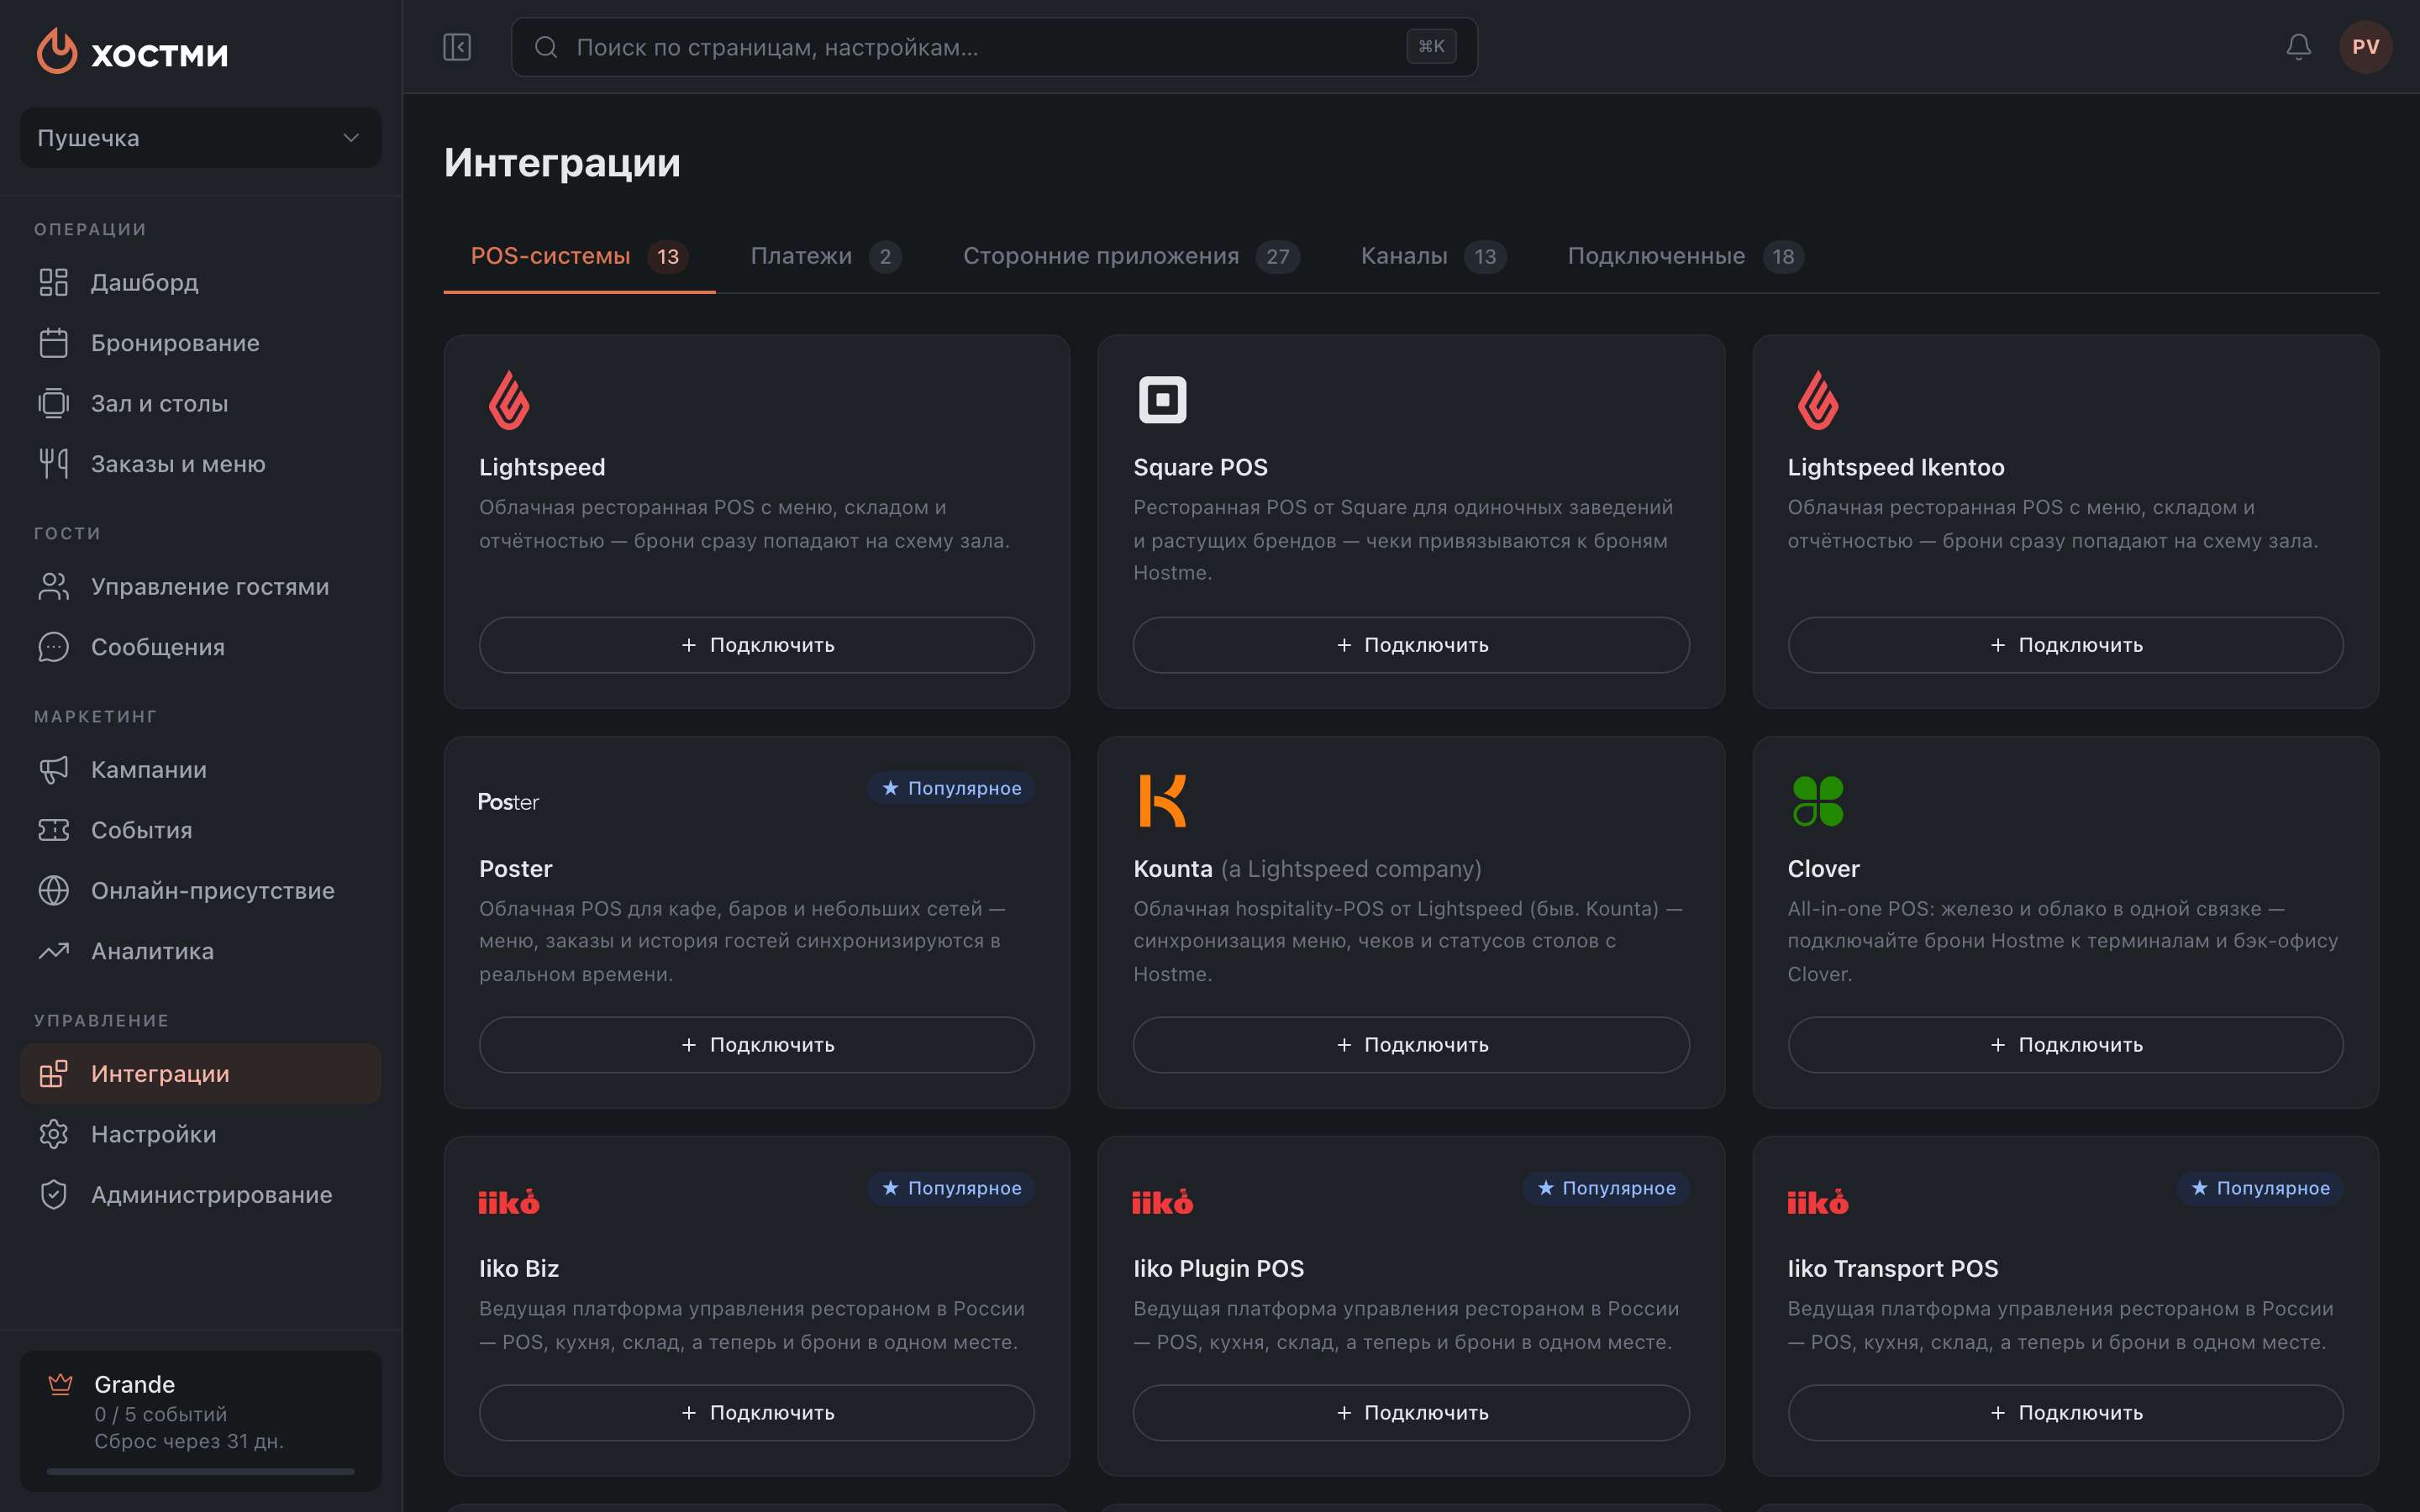Open Настройки in the sidebar

click(x=200, y=1134)
